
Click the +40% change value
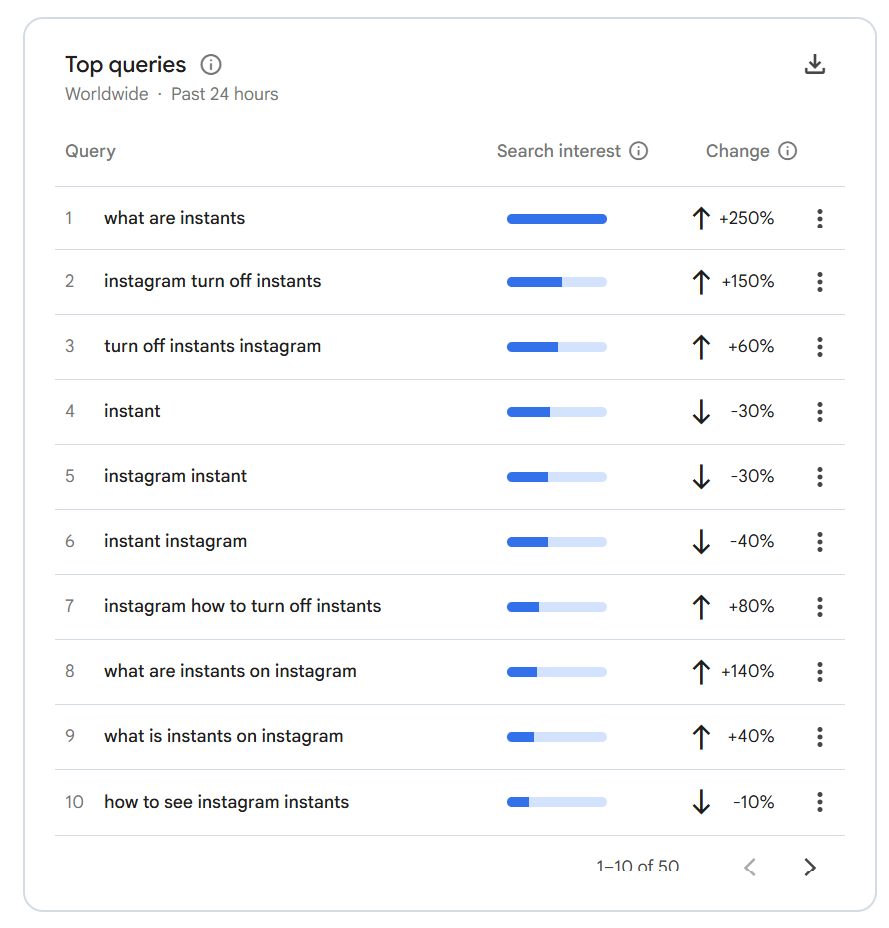(751, 736)
